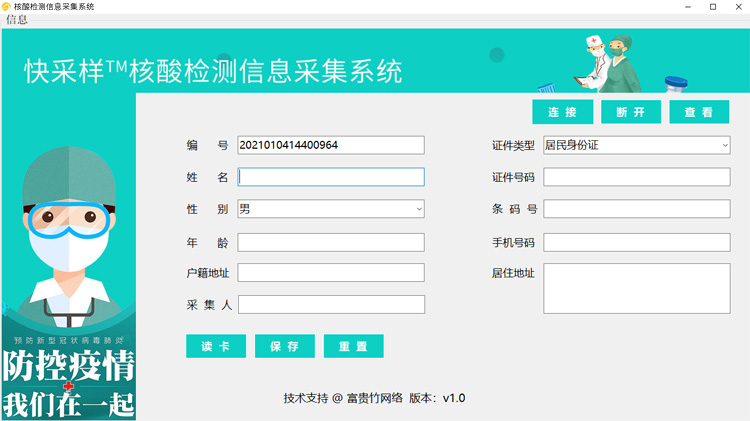750x421 pixels.
Task: Click the 保存 save button
Action: click(285, 346)
